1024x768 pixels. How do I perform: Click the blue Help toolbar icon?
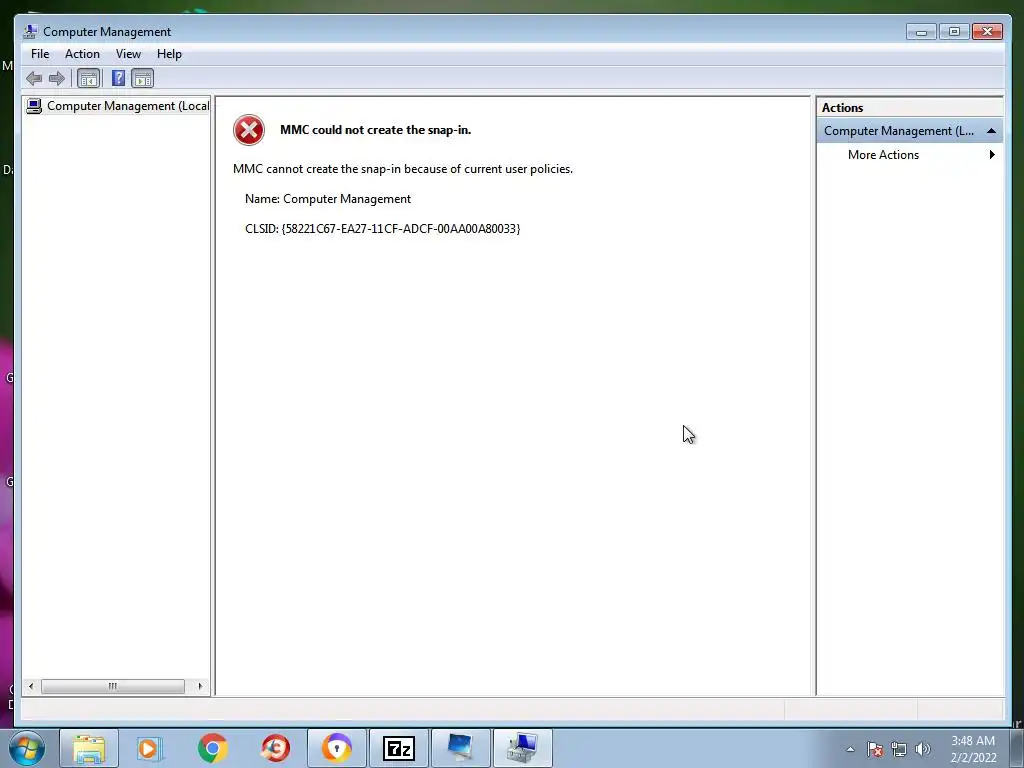click(118, 78)
